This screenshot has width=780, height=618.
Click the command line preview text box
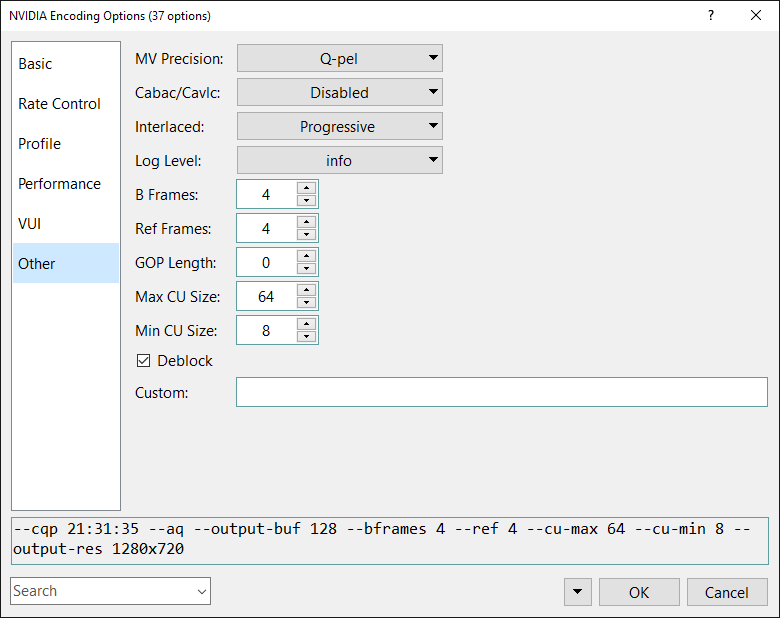click(390, 541)
